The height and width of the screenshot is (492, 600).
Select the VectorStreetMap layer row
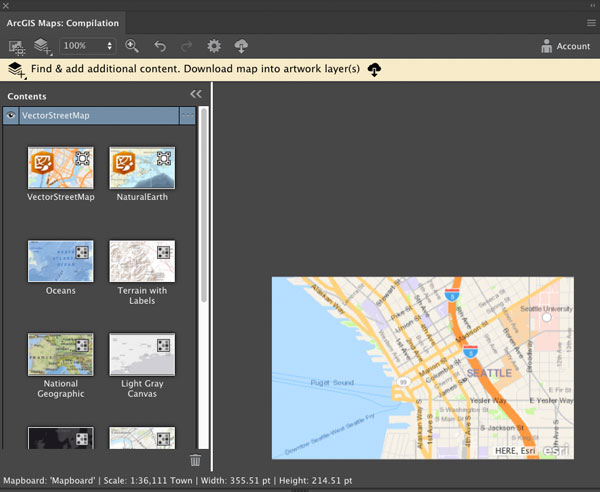coord(99,115)
